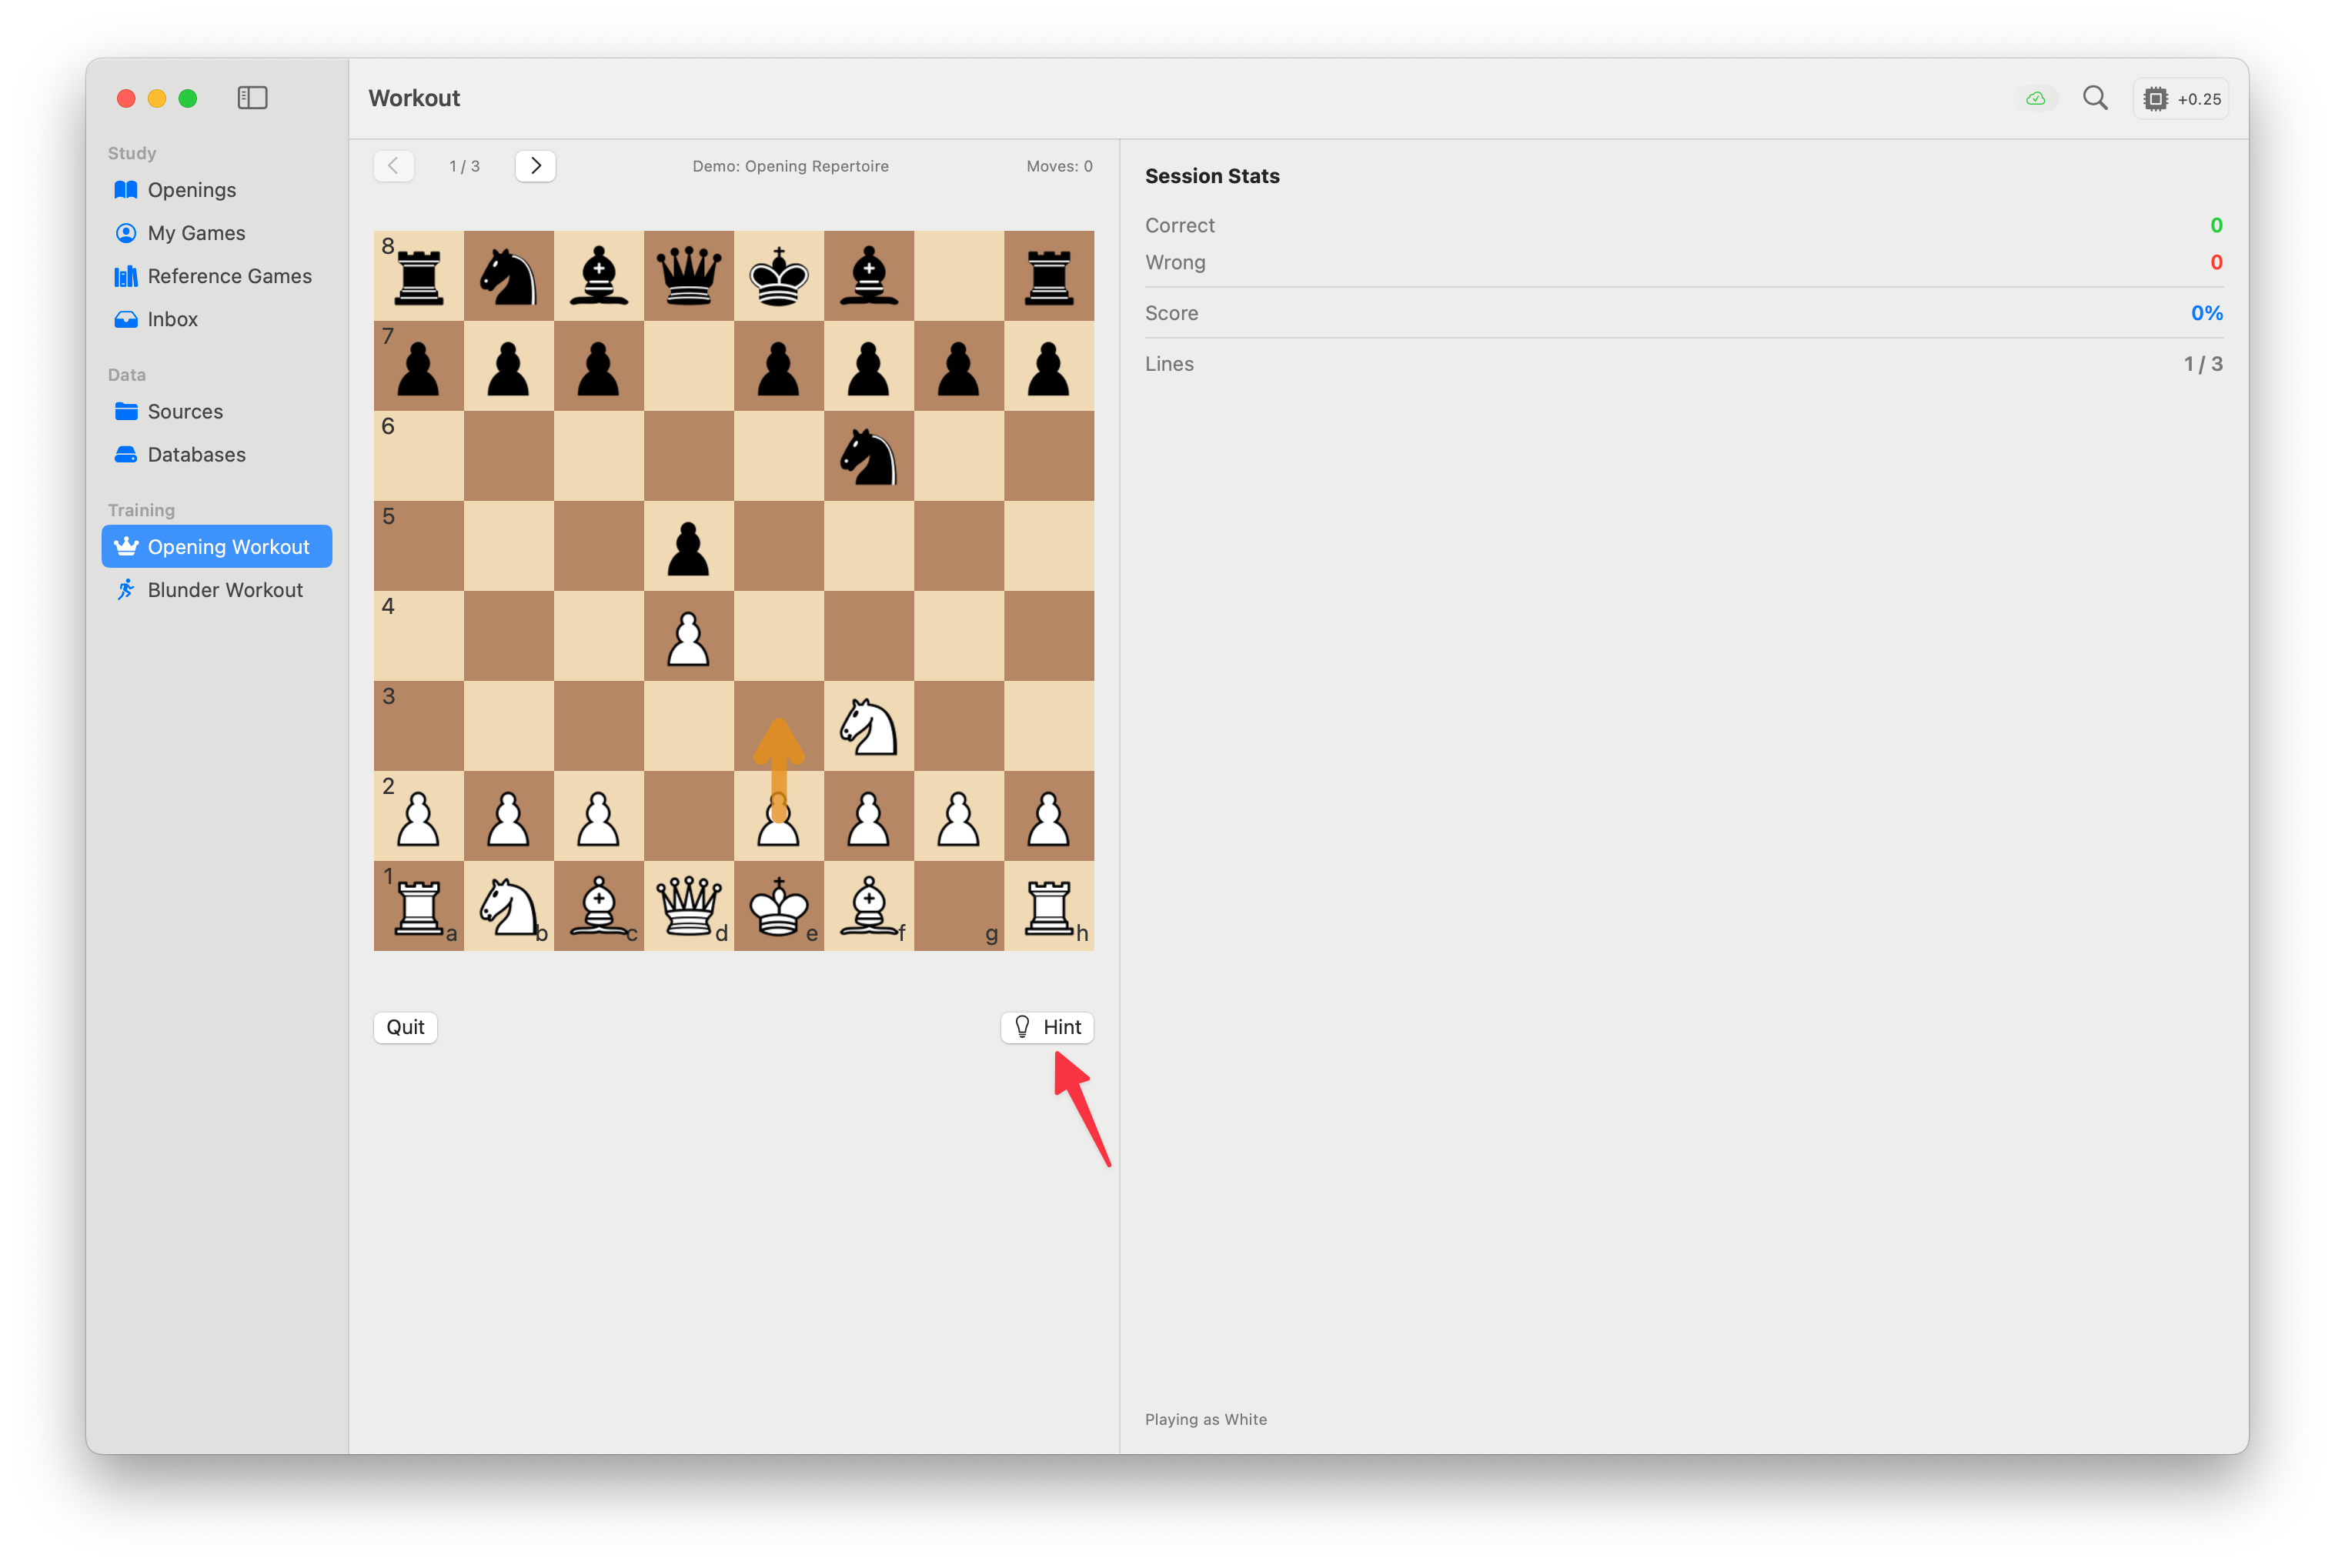Open Reference Games in sidebar

[229, 276]
